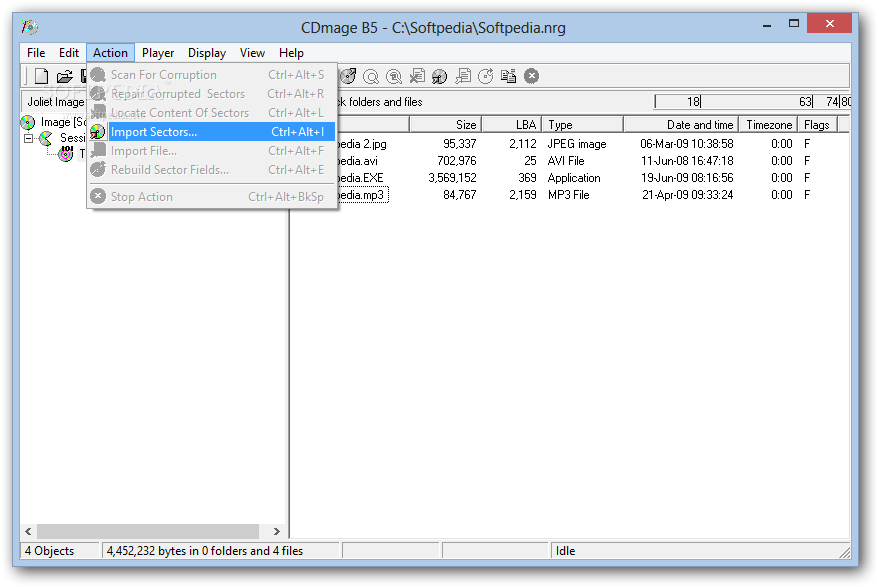Open the View menu
The image size is (879, 587).
tap(252, 53)
